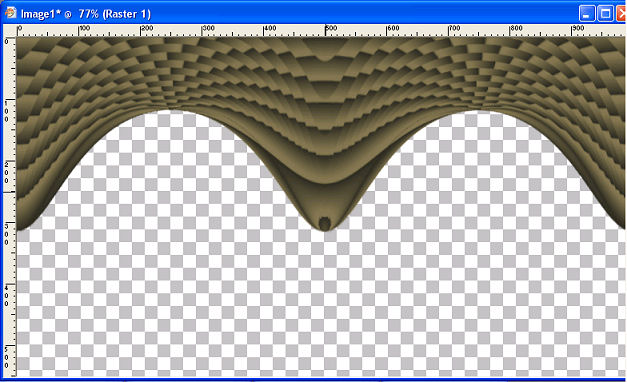Click the 700 mark on the top ruler
627x382 pixels.
pyautogui.click(x=454, y=28)
